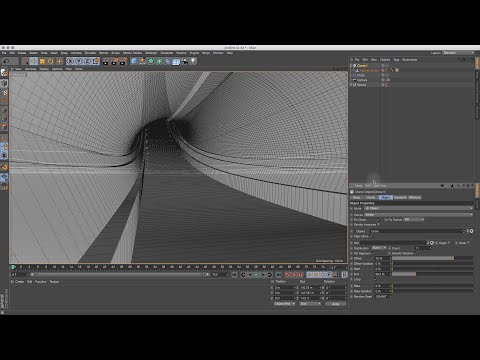Activate the Move tool in the toolbar
This screenshot has height=360, width=480.
(33, 61)
